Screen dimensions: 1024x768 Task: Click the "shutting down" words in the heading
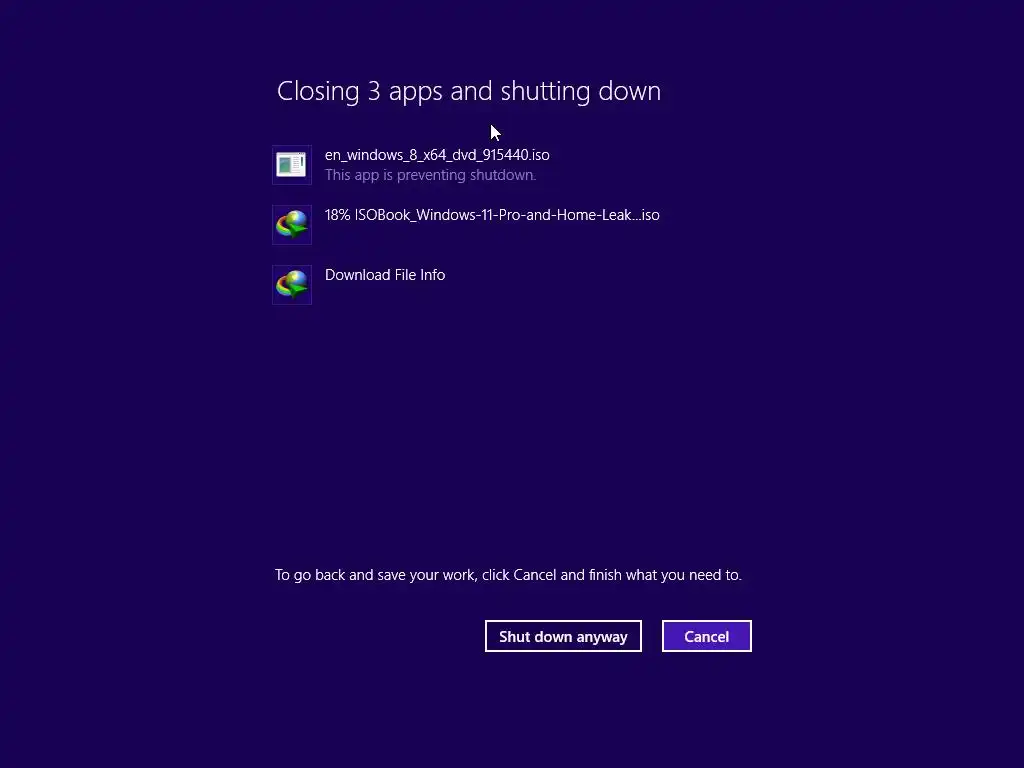[581, 91]
